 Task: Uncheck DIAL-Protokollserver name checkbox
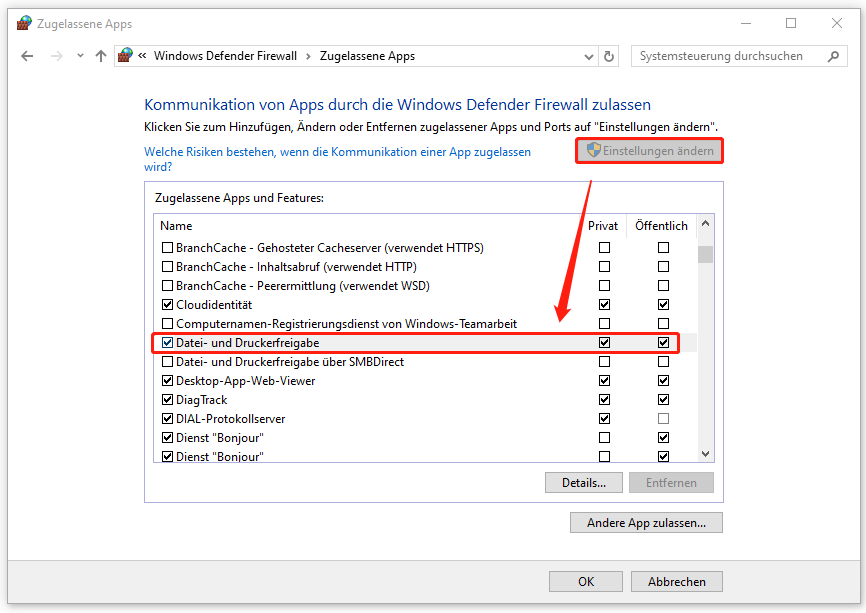(x=167, y=419)
